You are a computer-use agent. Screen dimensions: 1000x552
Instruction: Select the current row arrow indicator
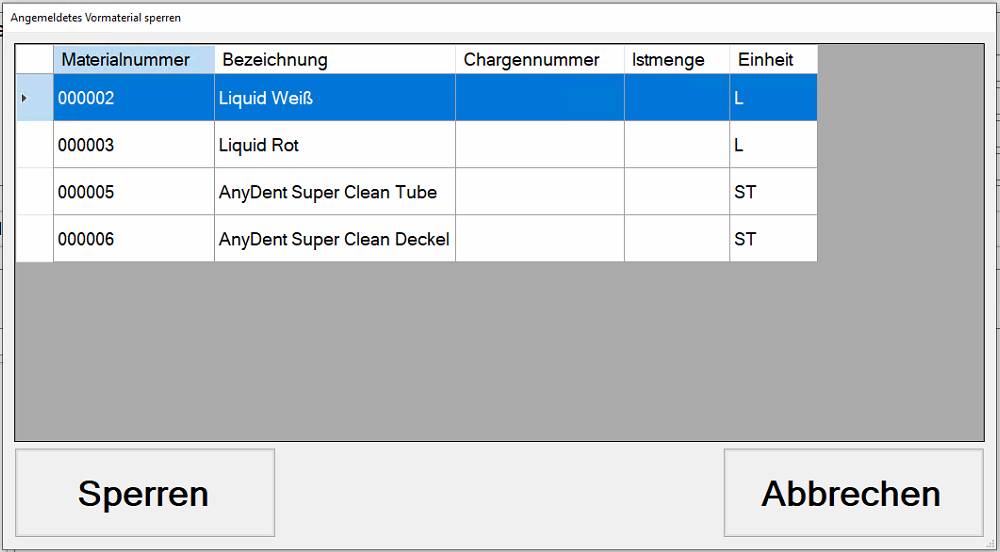tap(34, 98)
